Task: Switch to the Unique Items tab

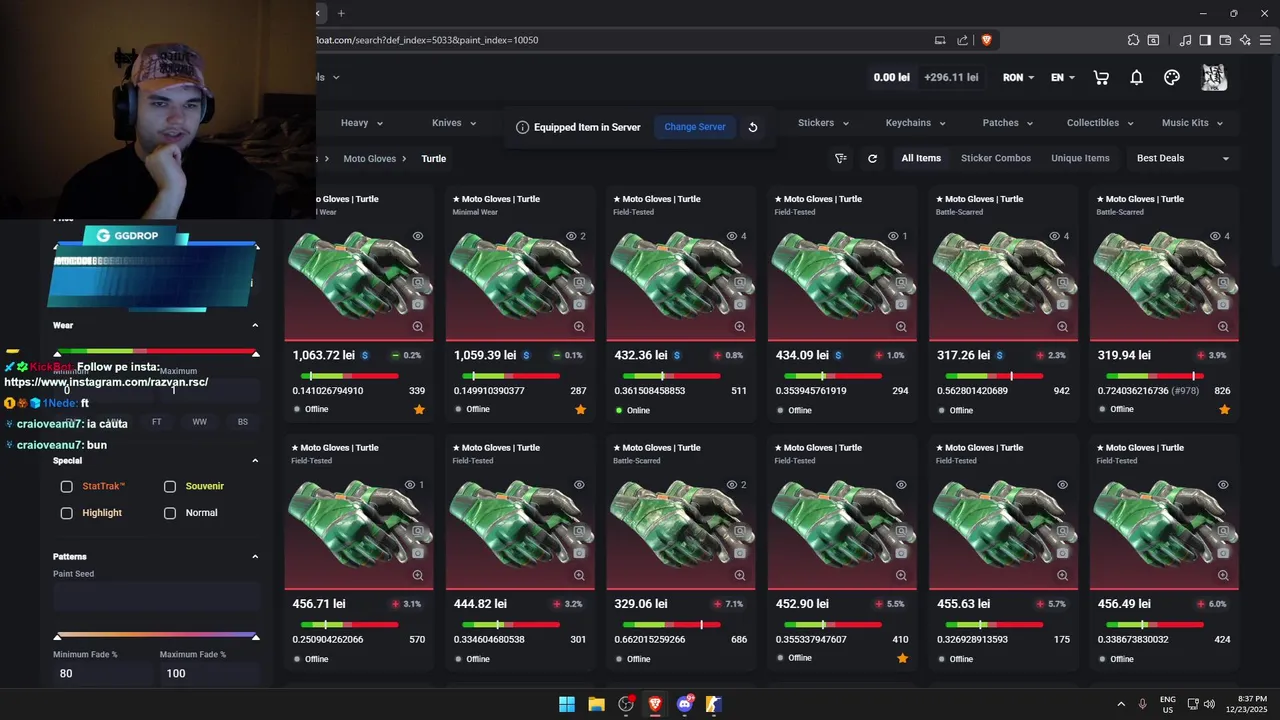Action: pyautogui.click(x=1080, y=158)
